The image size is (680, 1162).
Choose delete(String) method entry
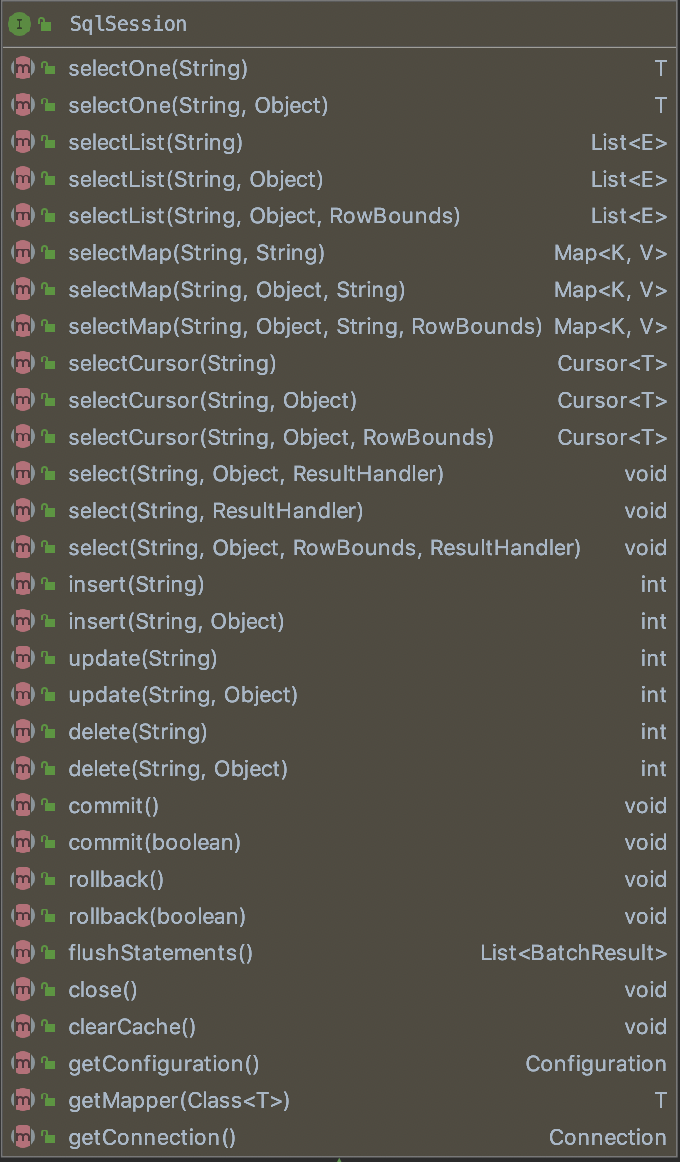(138, 732)
